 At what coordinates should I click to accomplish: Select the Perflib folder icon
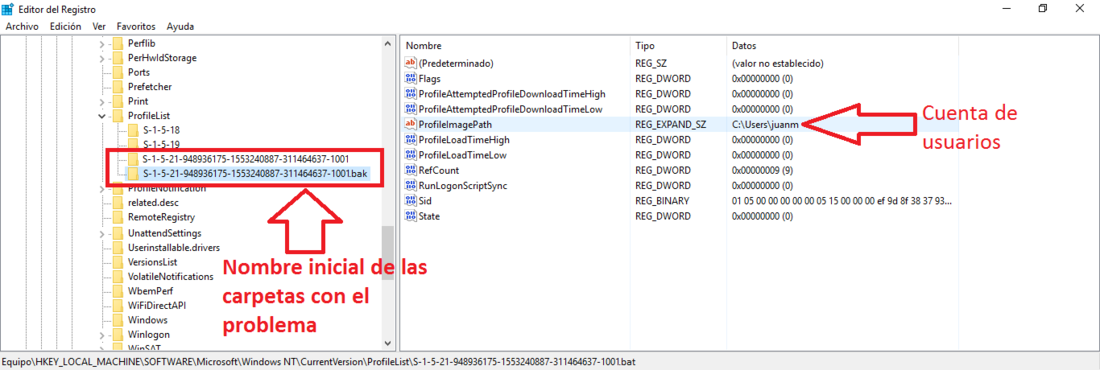(x=118, y=44)
